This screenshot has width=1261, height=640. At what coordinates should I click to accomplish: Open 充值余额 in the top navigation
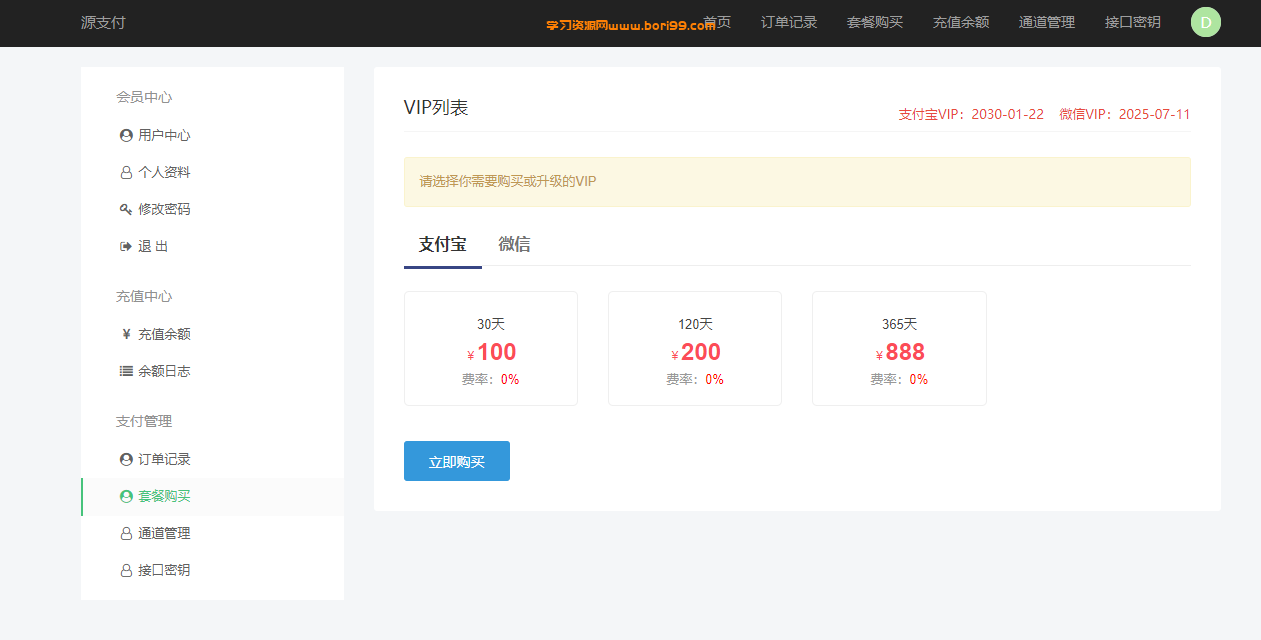[961, 22]
